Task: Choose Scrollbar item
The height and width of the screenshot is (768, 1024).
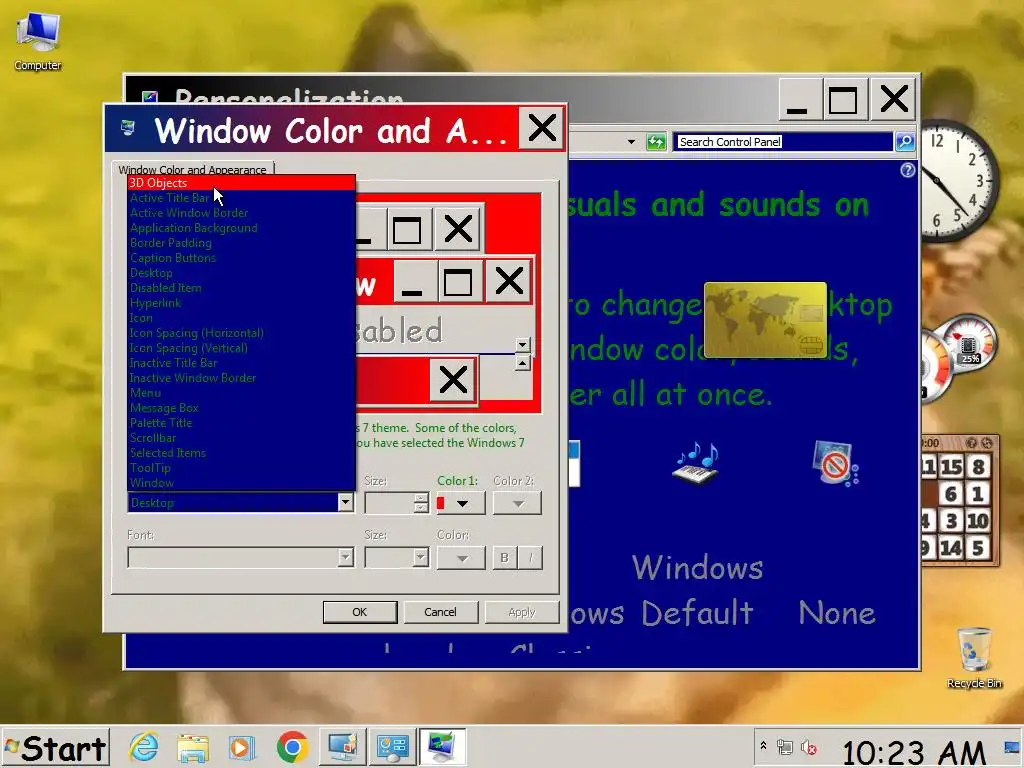Action: point(242,438)
